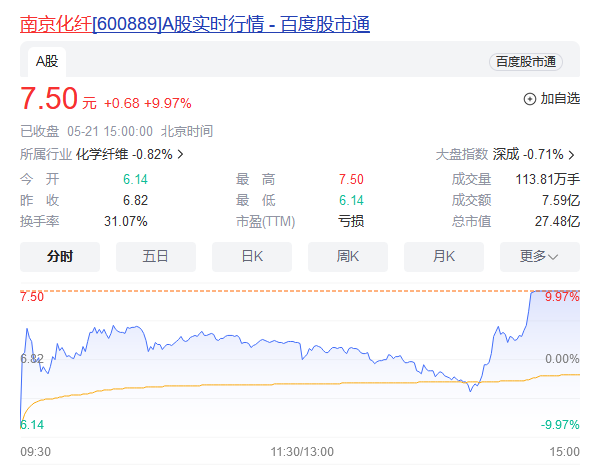Switch to the 日K chart tab

pos(252,256)
